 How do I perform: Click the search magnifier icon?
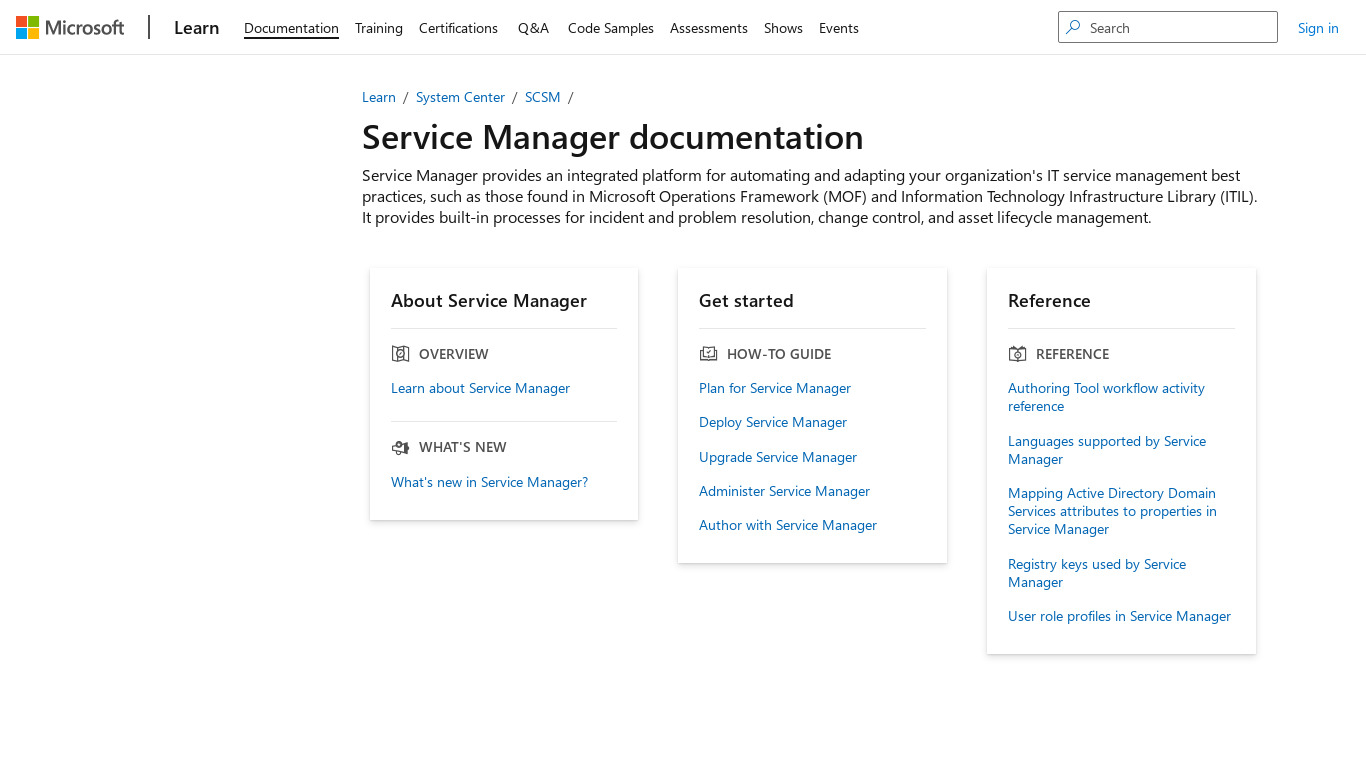click(x=1073, y=27)
